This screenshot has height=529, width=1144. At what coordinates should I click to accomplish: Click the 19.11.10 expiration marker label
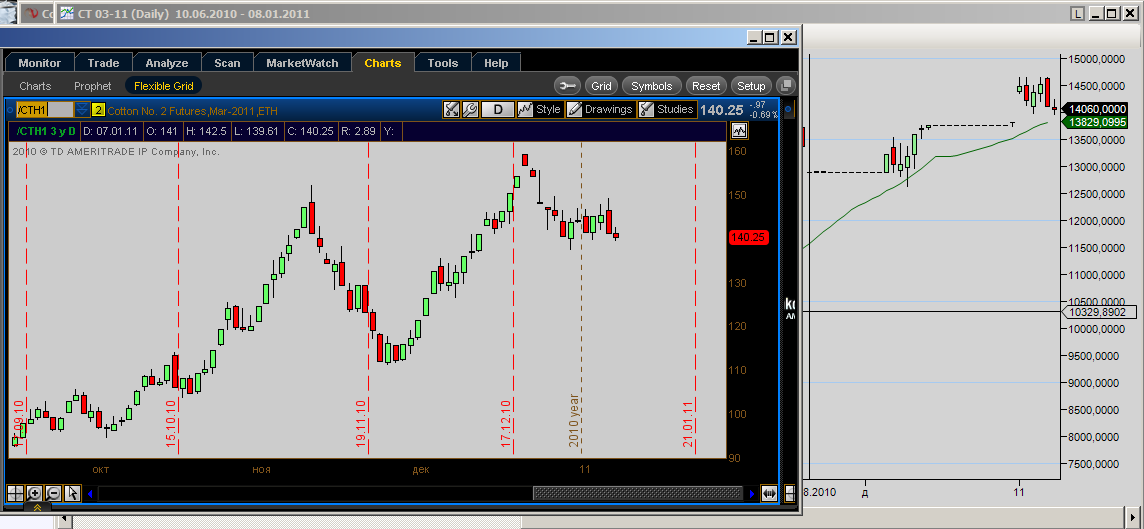click(360, 423)
